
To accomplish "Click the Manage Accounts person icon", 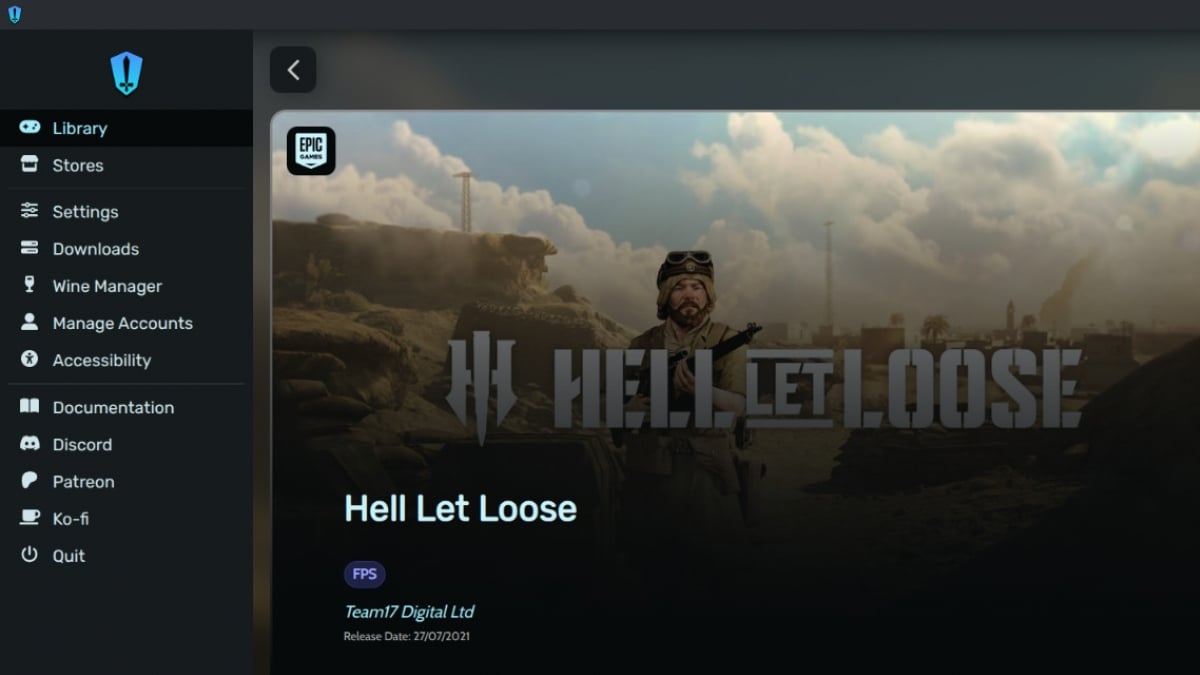I will [x=30, y=322].
